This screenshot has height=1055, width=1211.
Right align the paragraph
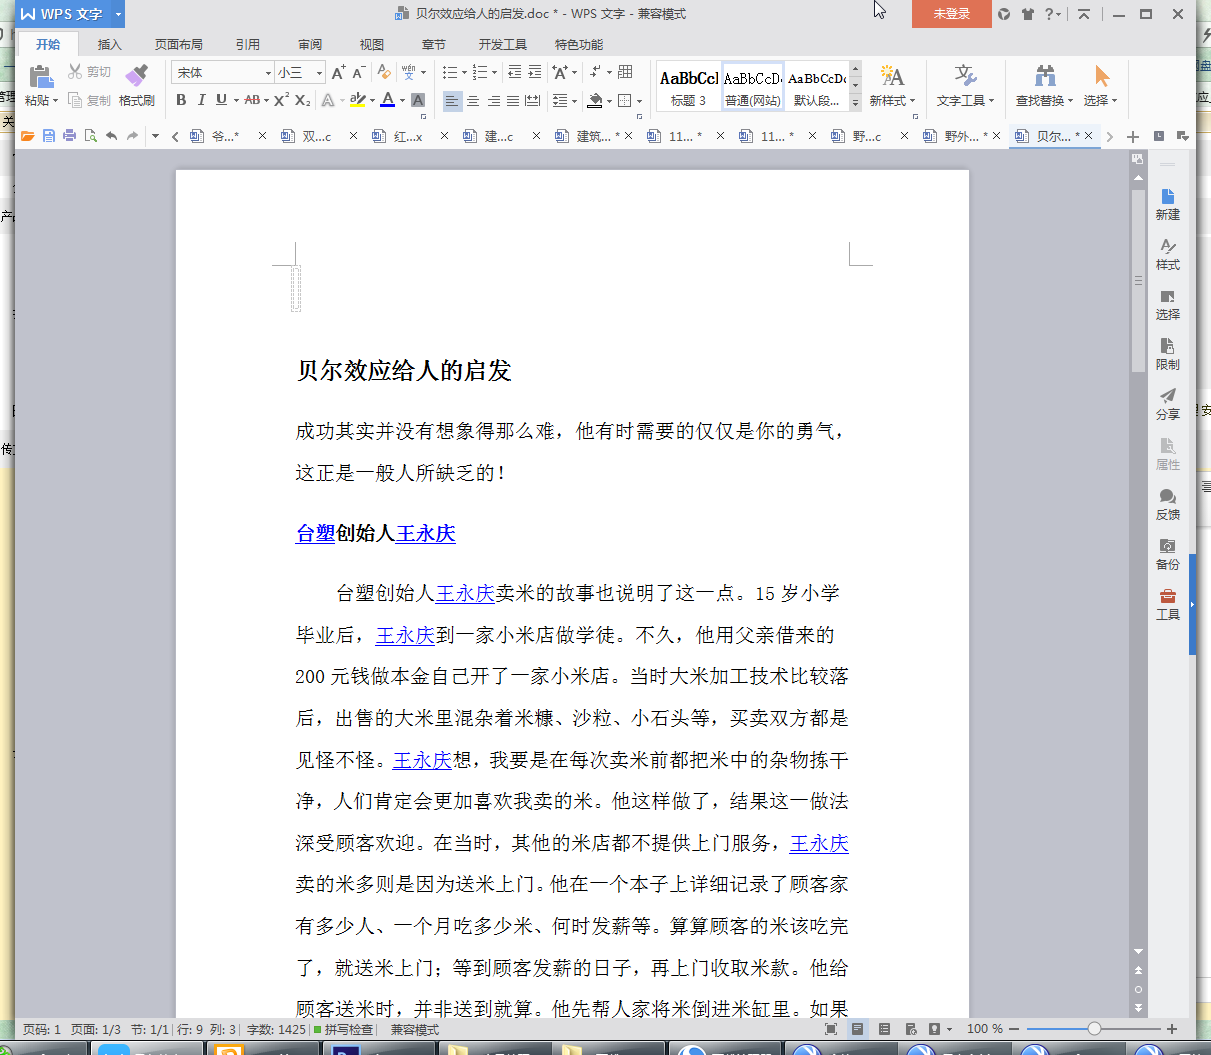pos(493,100)
